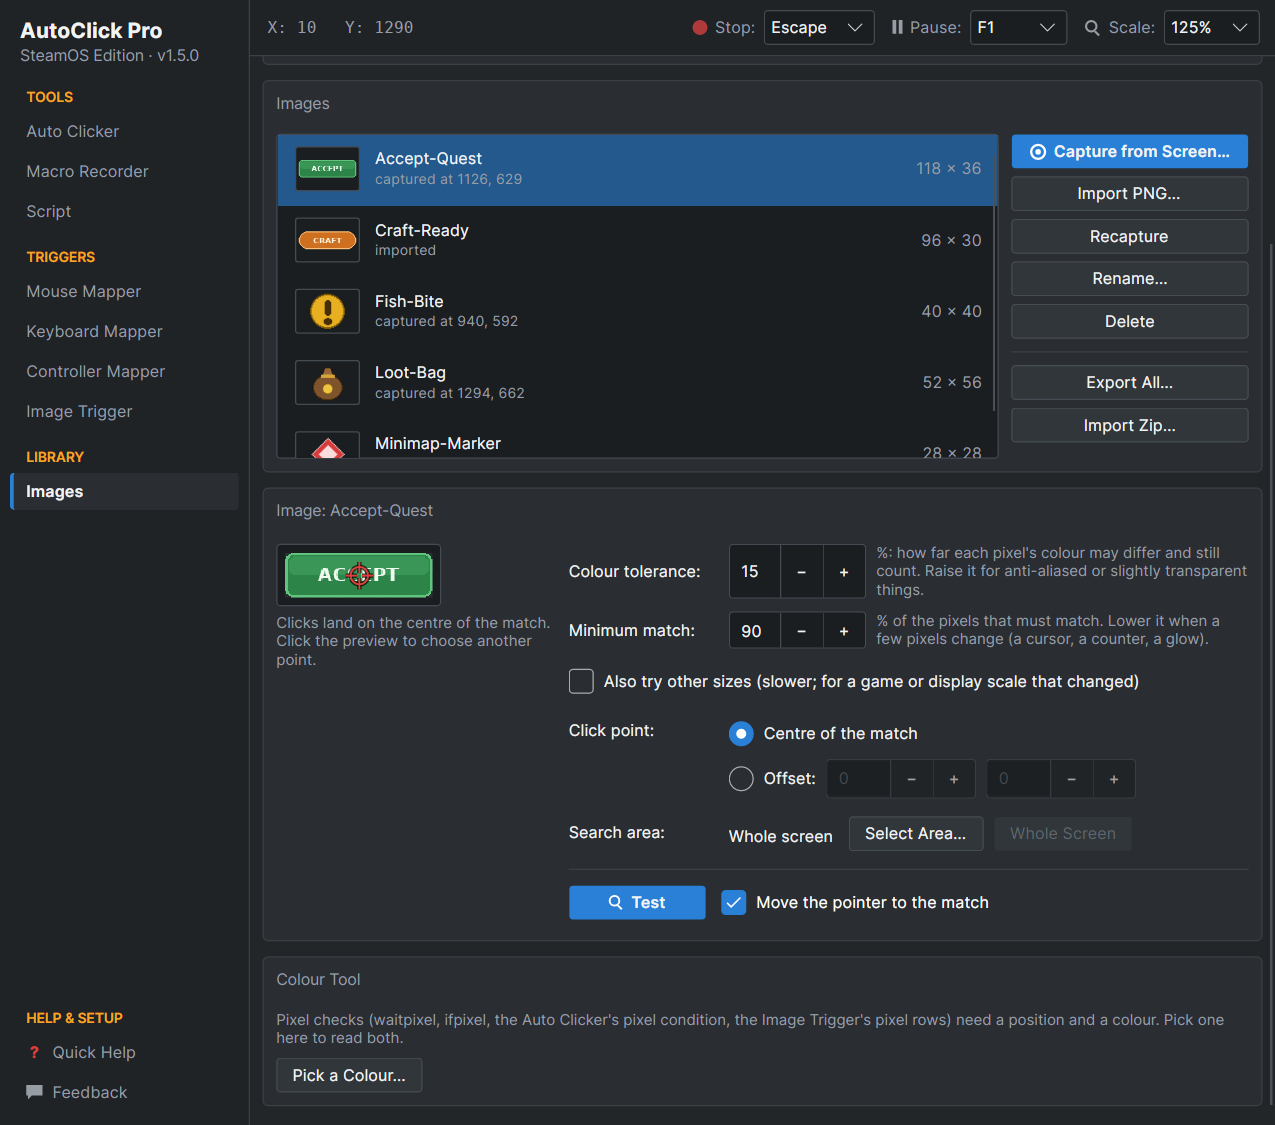Click the Import PNG button
Screen dimensions: 1275x1125
point(1130,194)
